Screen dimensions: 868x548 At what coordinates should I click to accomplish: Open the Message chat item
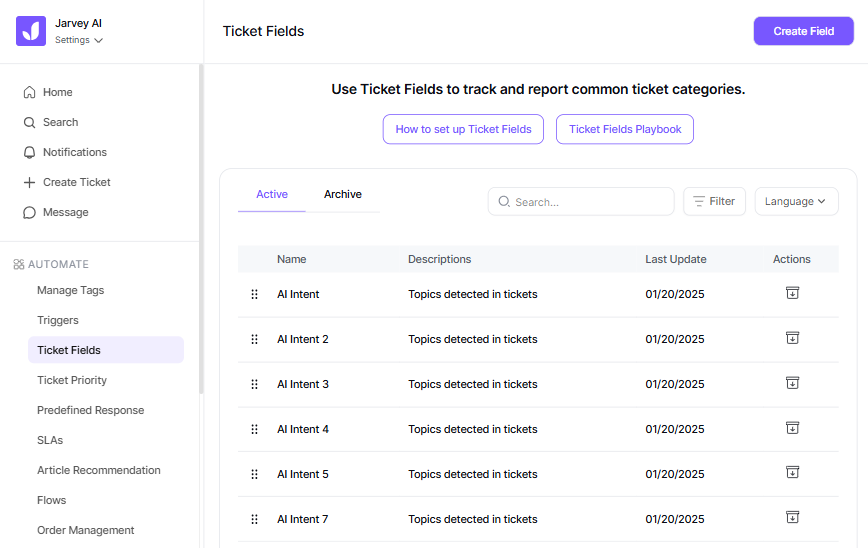(65, 212)
